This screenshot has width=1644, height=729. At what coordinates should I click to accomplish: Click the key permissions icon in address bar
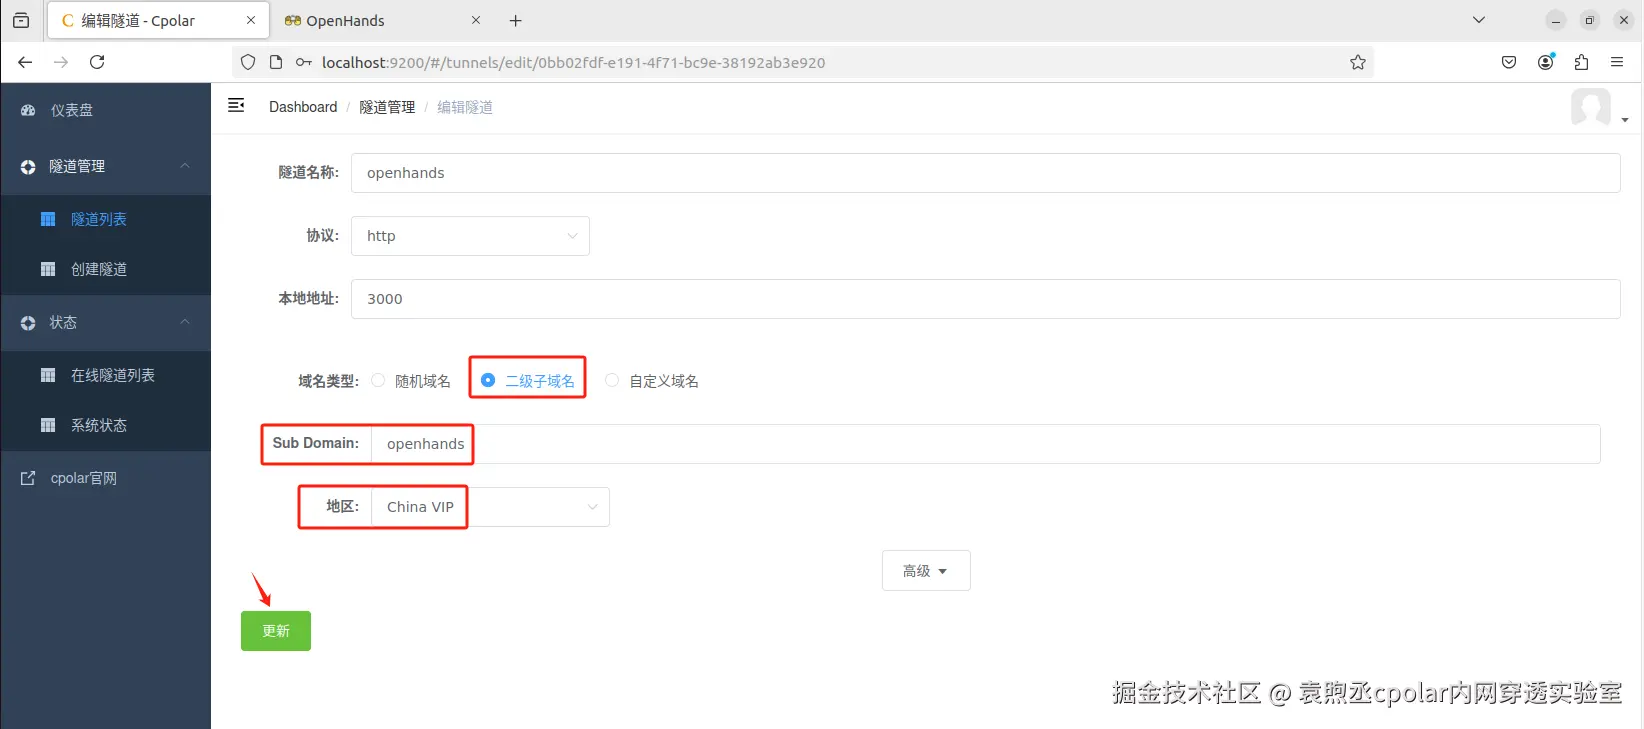[x=304, y=62]
